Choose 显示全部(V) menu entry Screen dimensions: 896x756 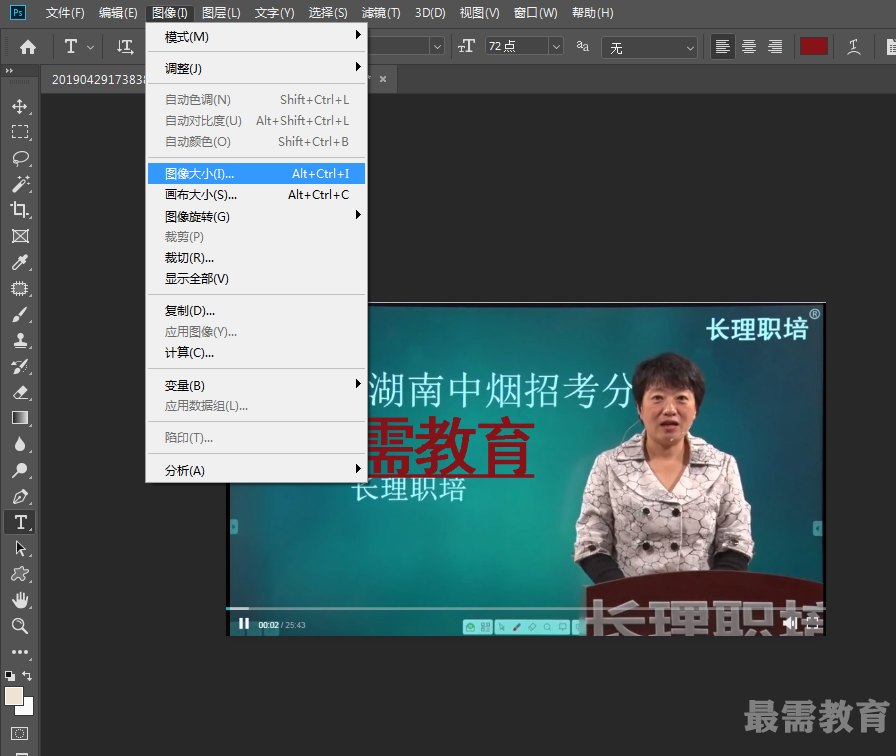(256, 279)
